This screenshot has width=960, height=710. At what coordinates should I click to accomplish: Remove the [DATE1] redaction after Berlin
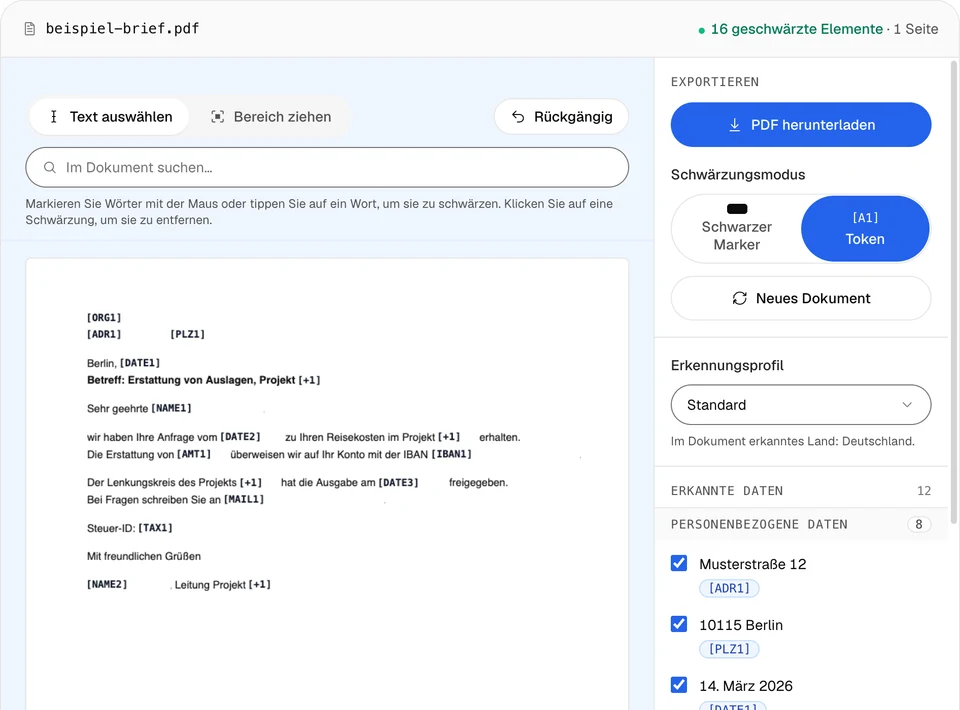(x=140, y=363)
